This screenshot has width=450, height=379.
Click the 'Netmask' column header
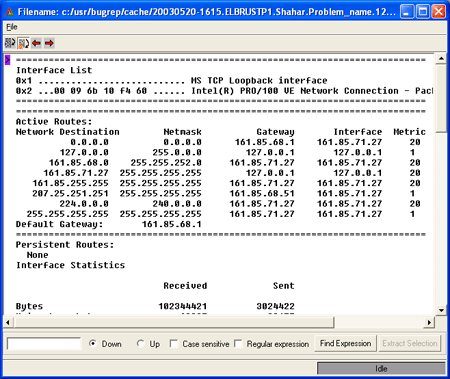182,132
